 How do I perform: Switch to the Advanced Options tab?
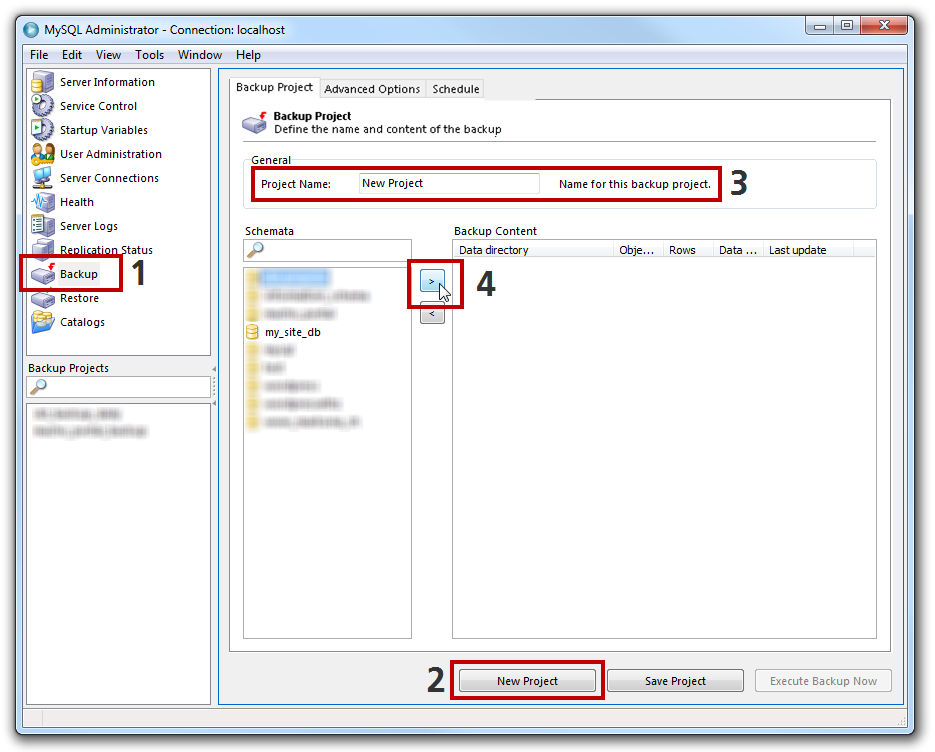(x=372, y=89)
